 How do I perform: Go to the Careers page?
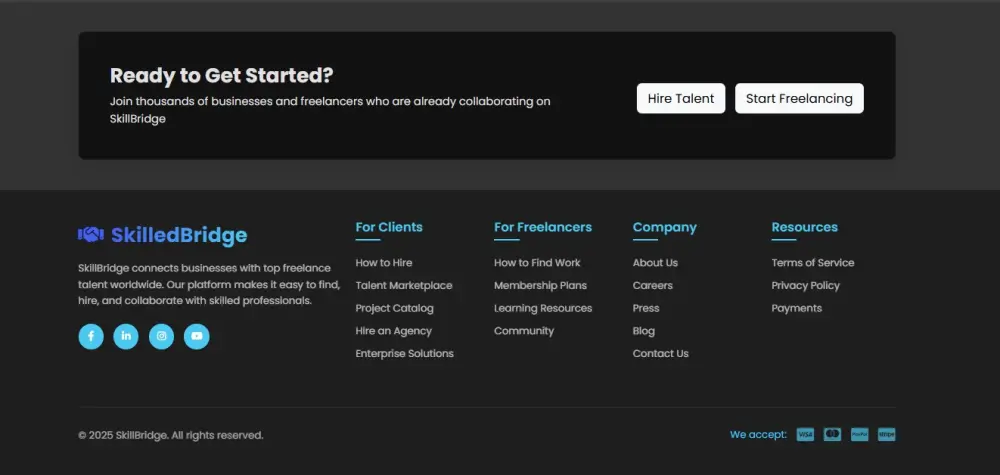653,286
